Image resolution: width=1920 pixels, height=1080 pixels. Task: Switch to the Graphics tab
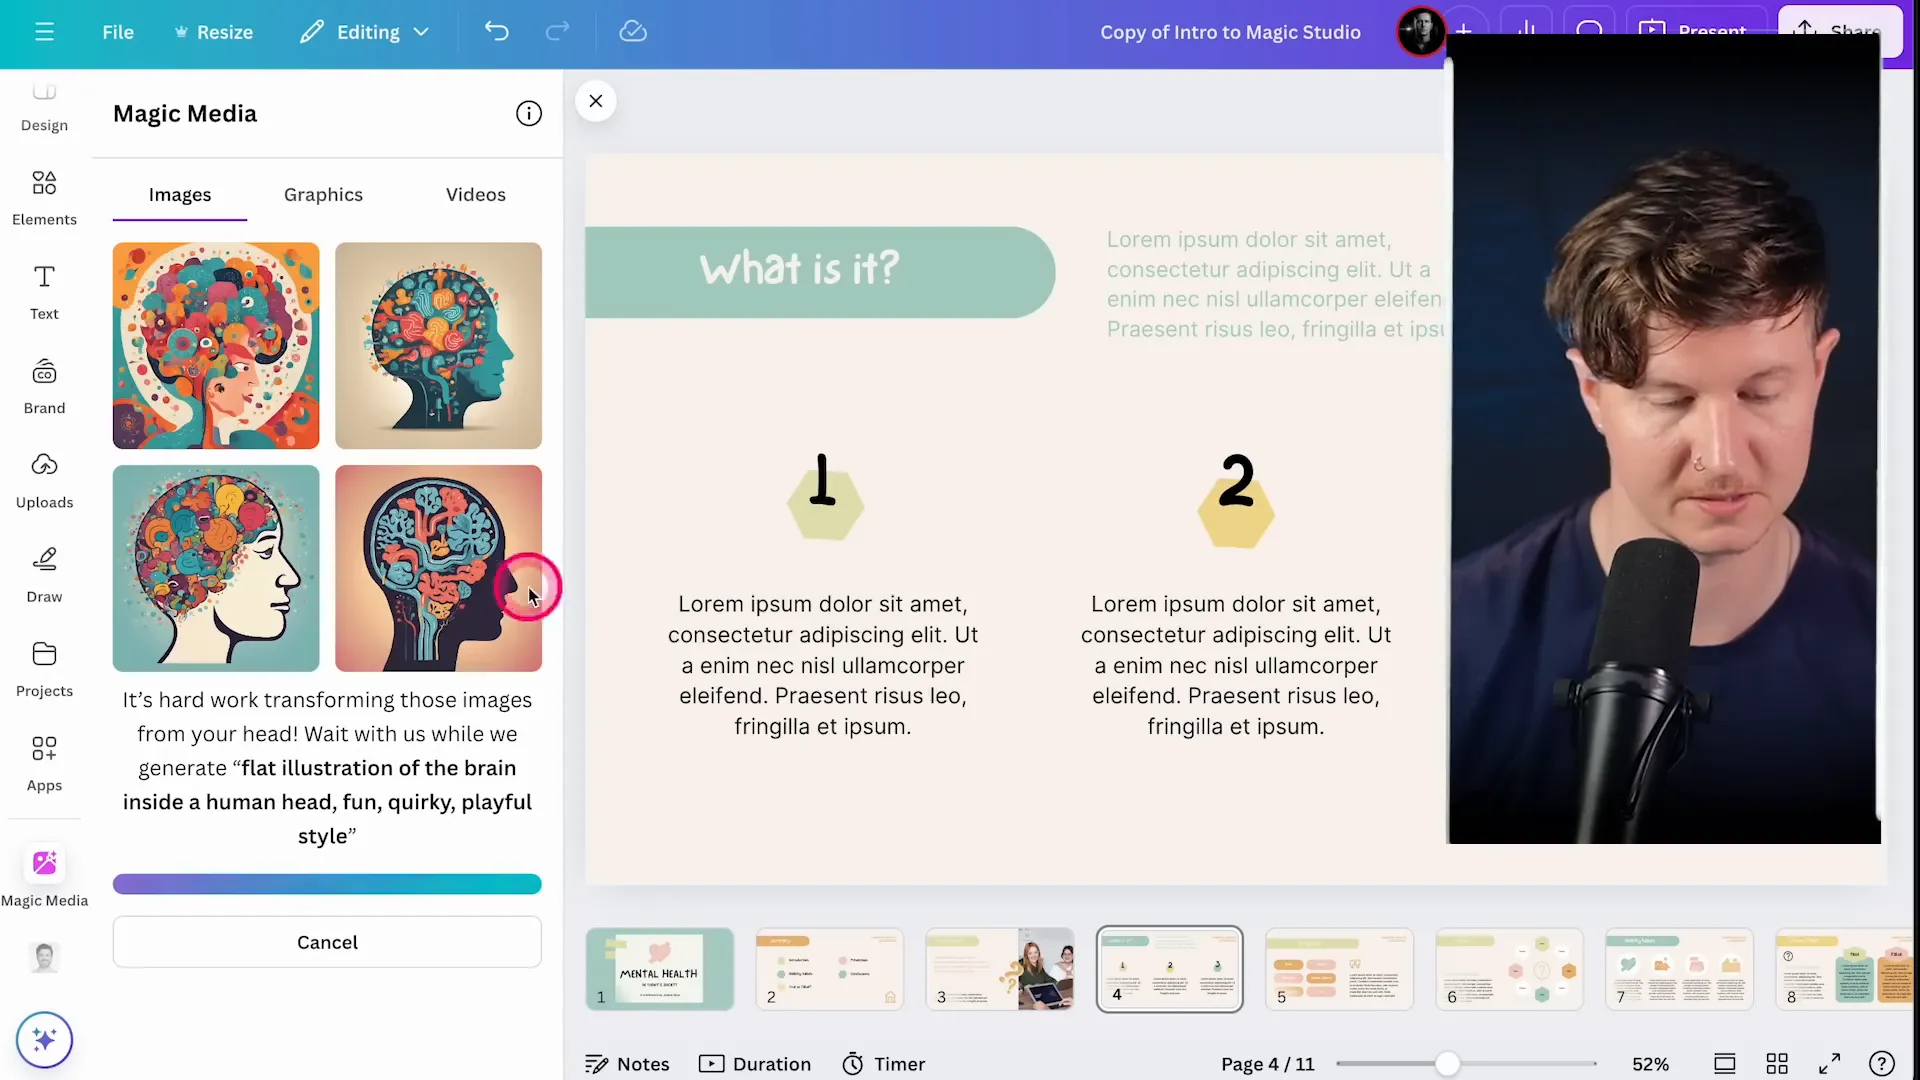point(323,195)
